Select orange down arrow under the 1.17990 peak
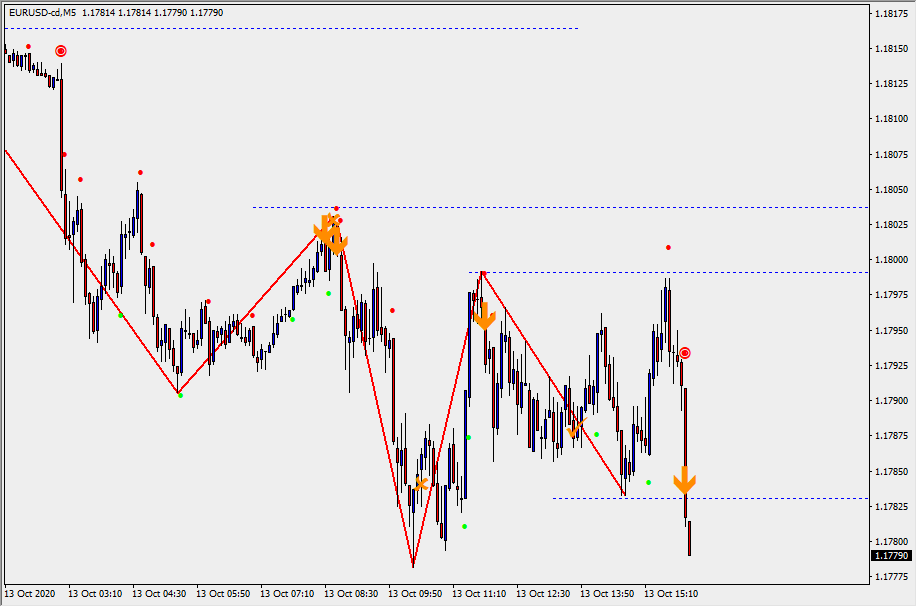This screenshot has height=607, width=917. [484, 317]
